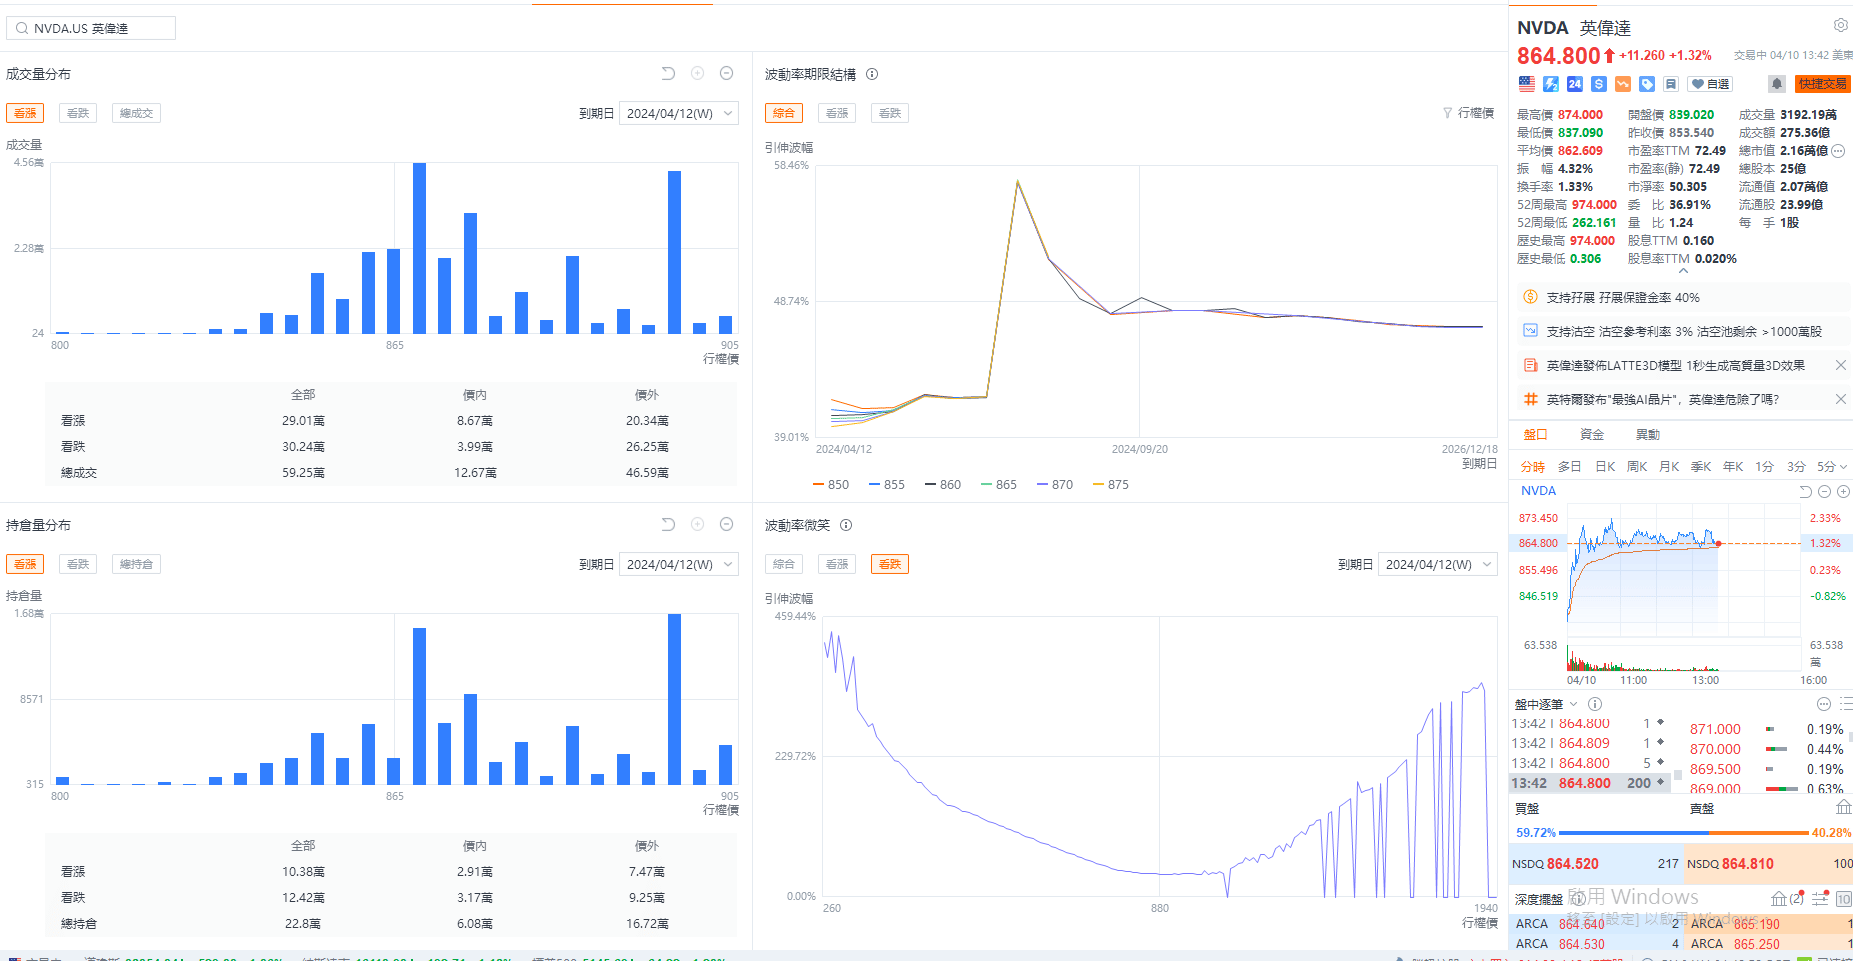The width and height of the screenshot is (1853, 961).
Task: Click the 快捷交易 button
Action: click(1823, 84)
